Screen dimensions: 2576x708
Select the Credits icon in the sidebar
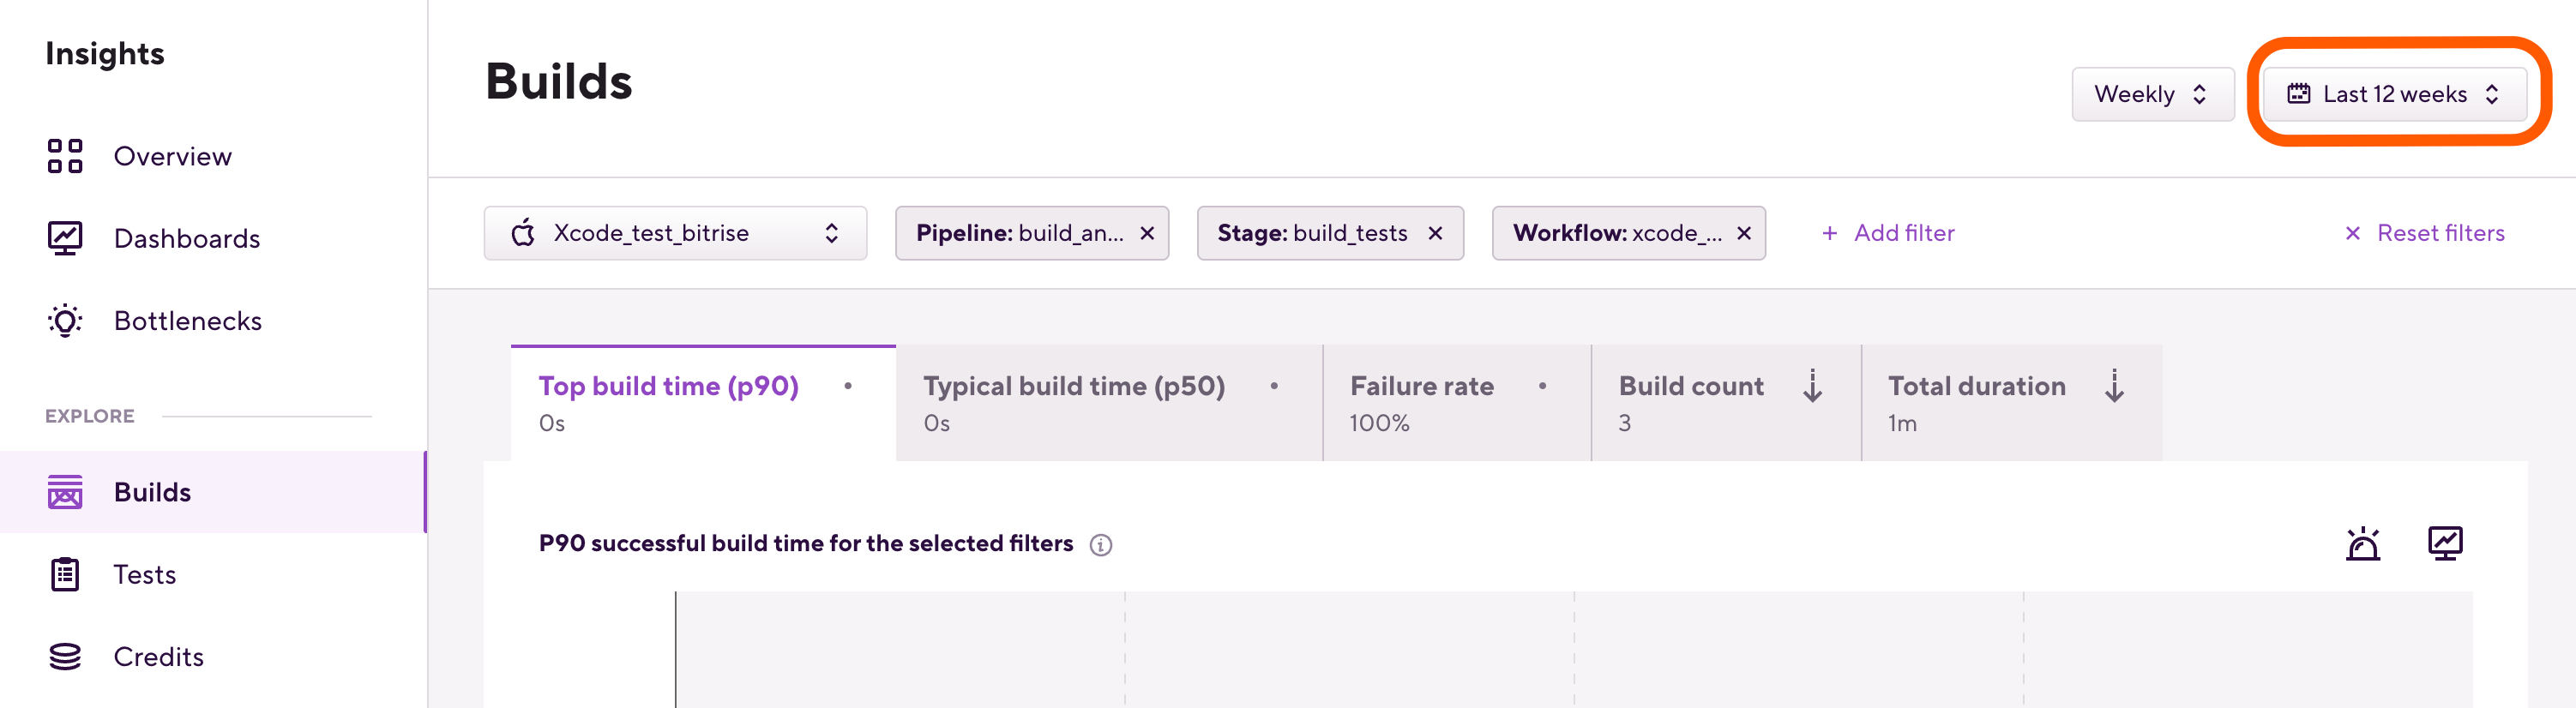pos(64,656)
